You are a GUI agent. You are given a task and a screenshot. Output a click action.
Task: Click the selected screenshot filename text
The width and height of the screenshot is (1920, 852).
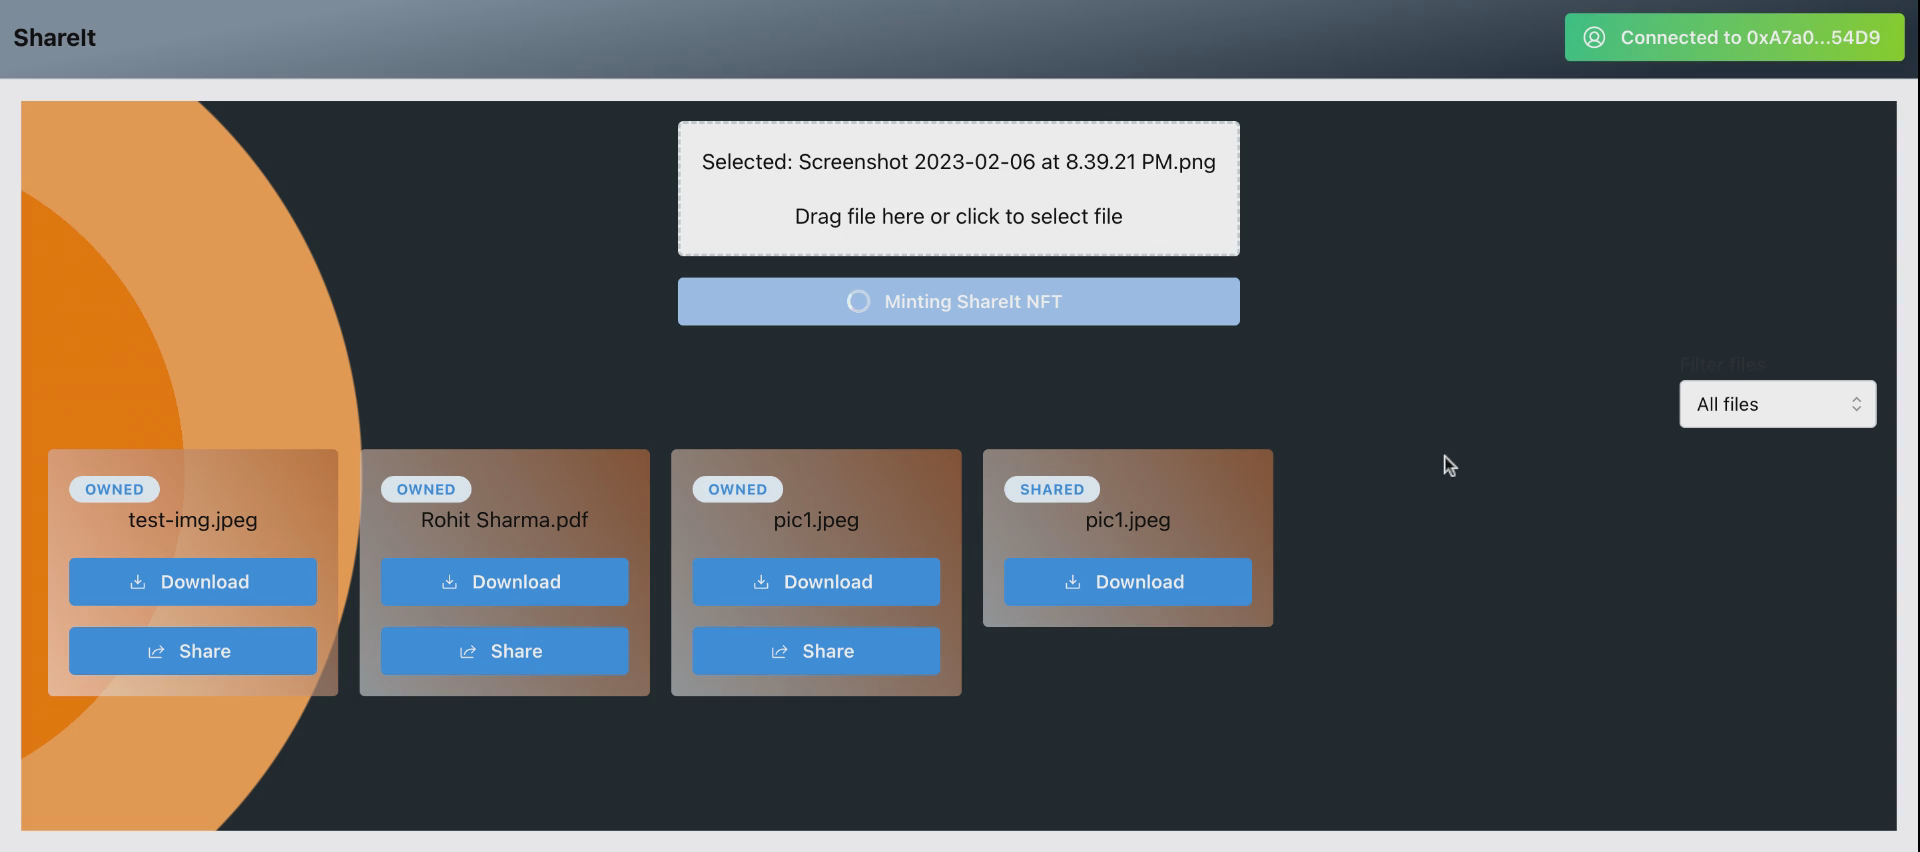coord(958,162)
